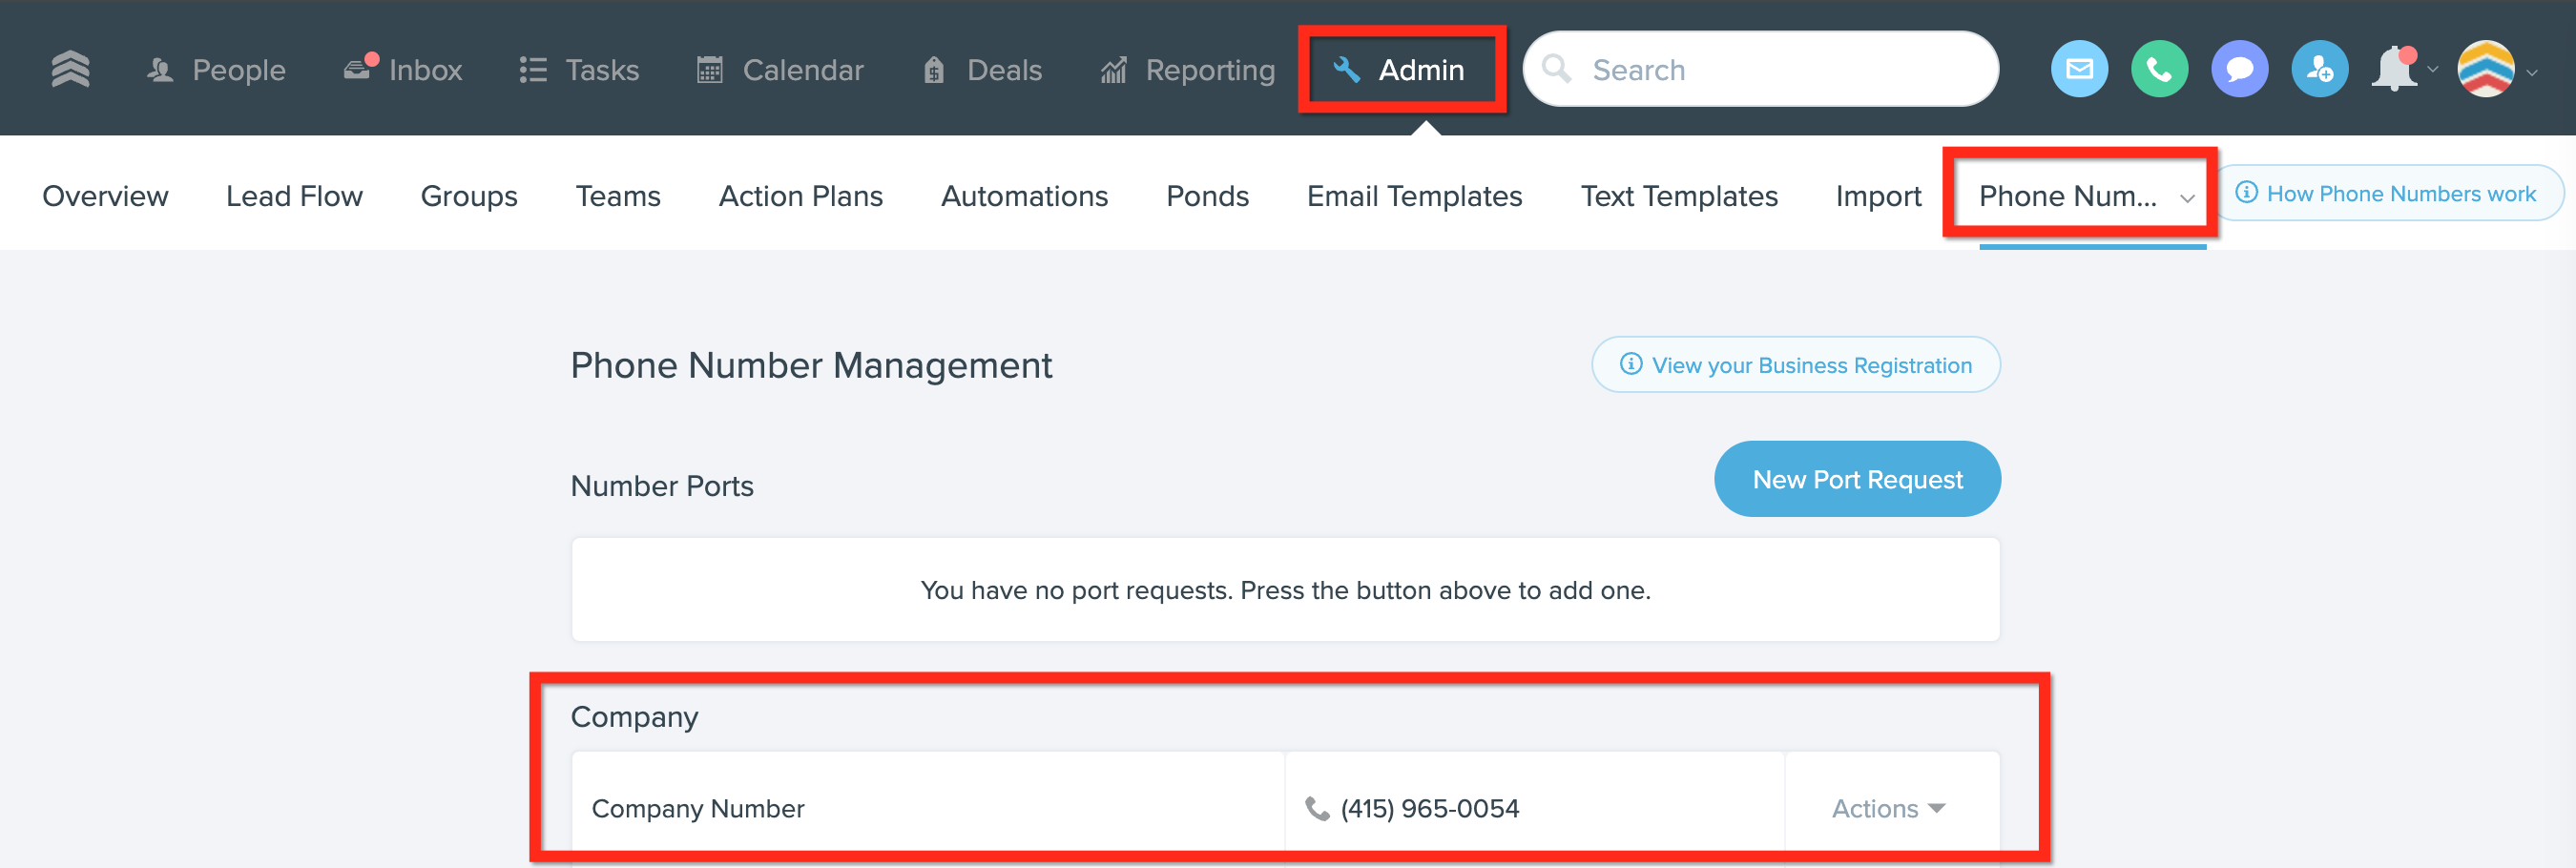Open View your Business Registration link
The height and width of the screenshot is (868, 2576).
click(1795, 365)
